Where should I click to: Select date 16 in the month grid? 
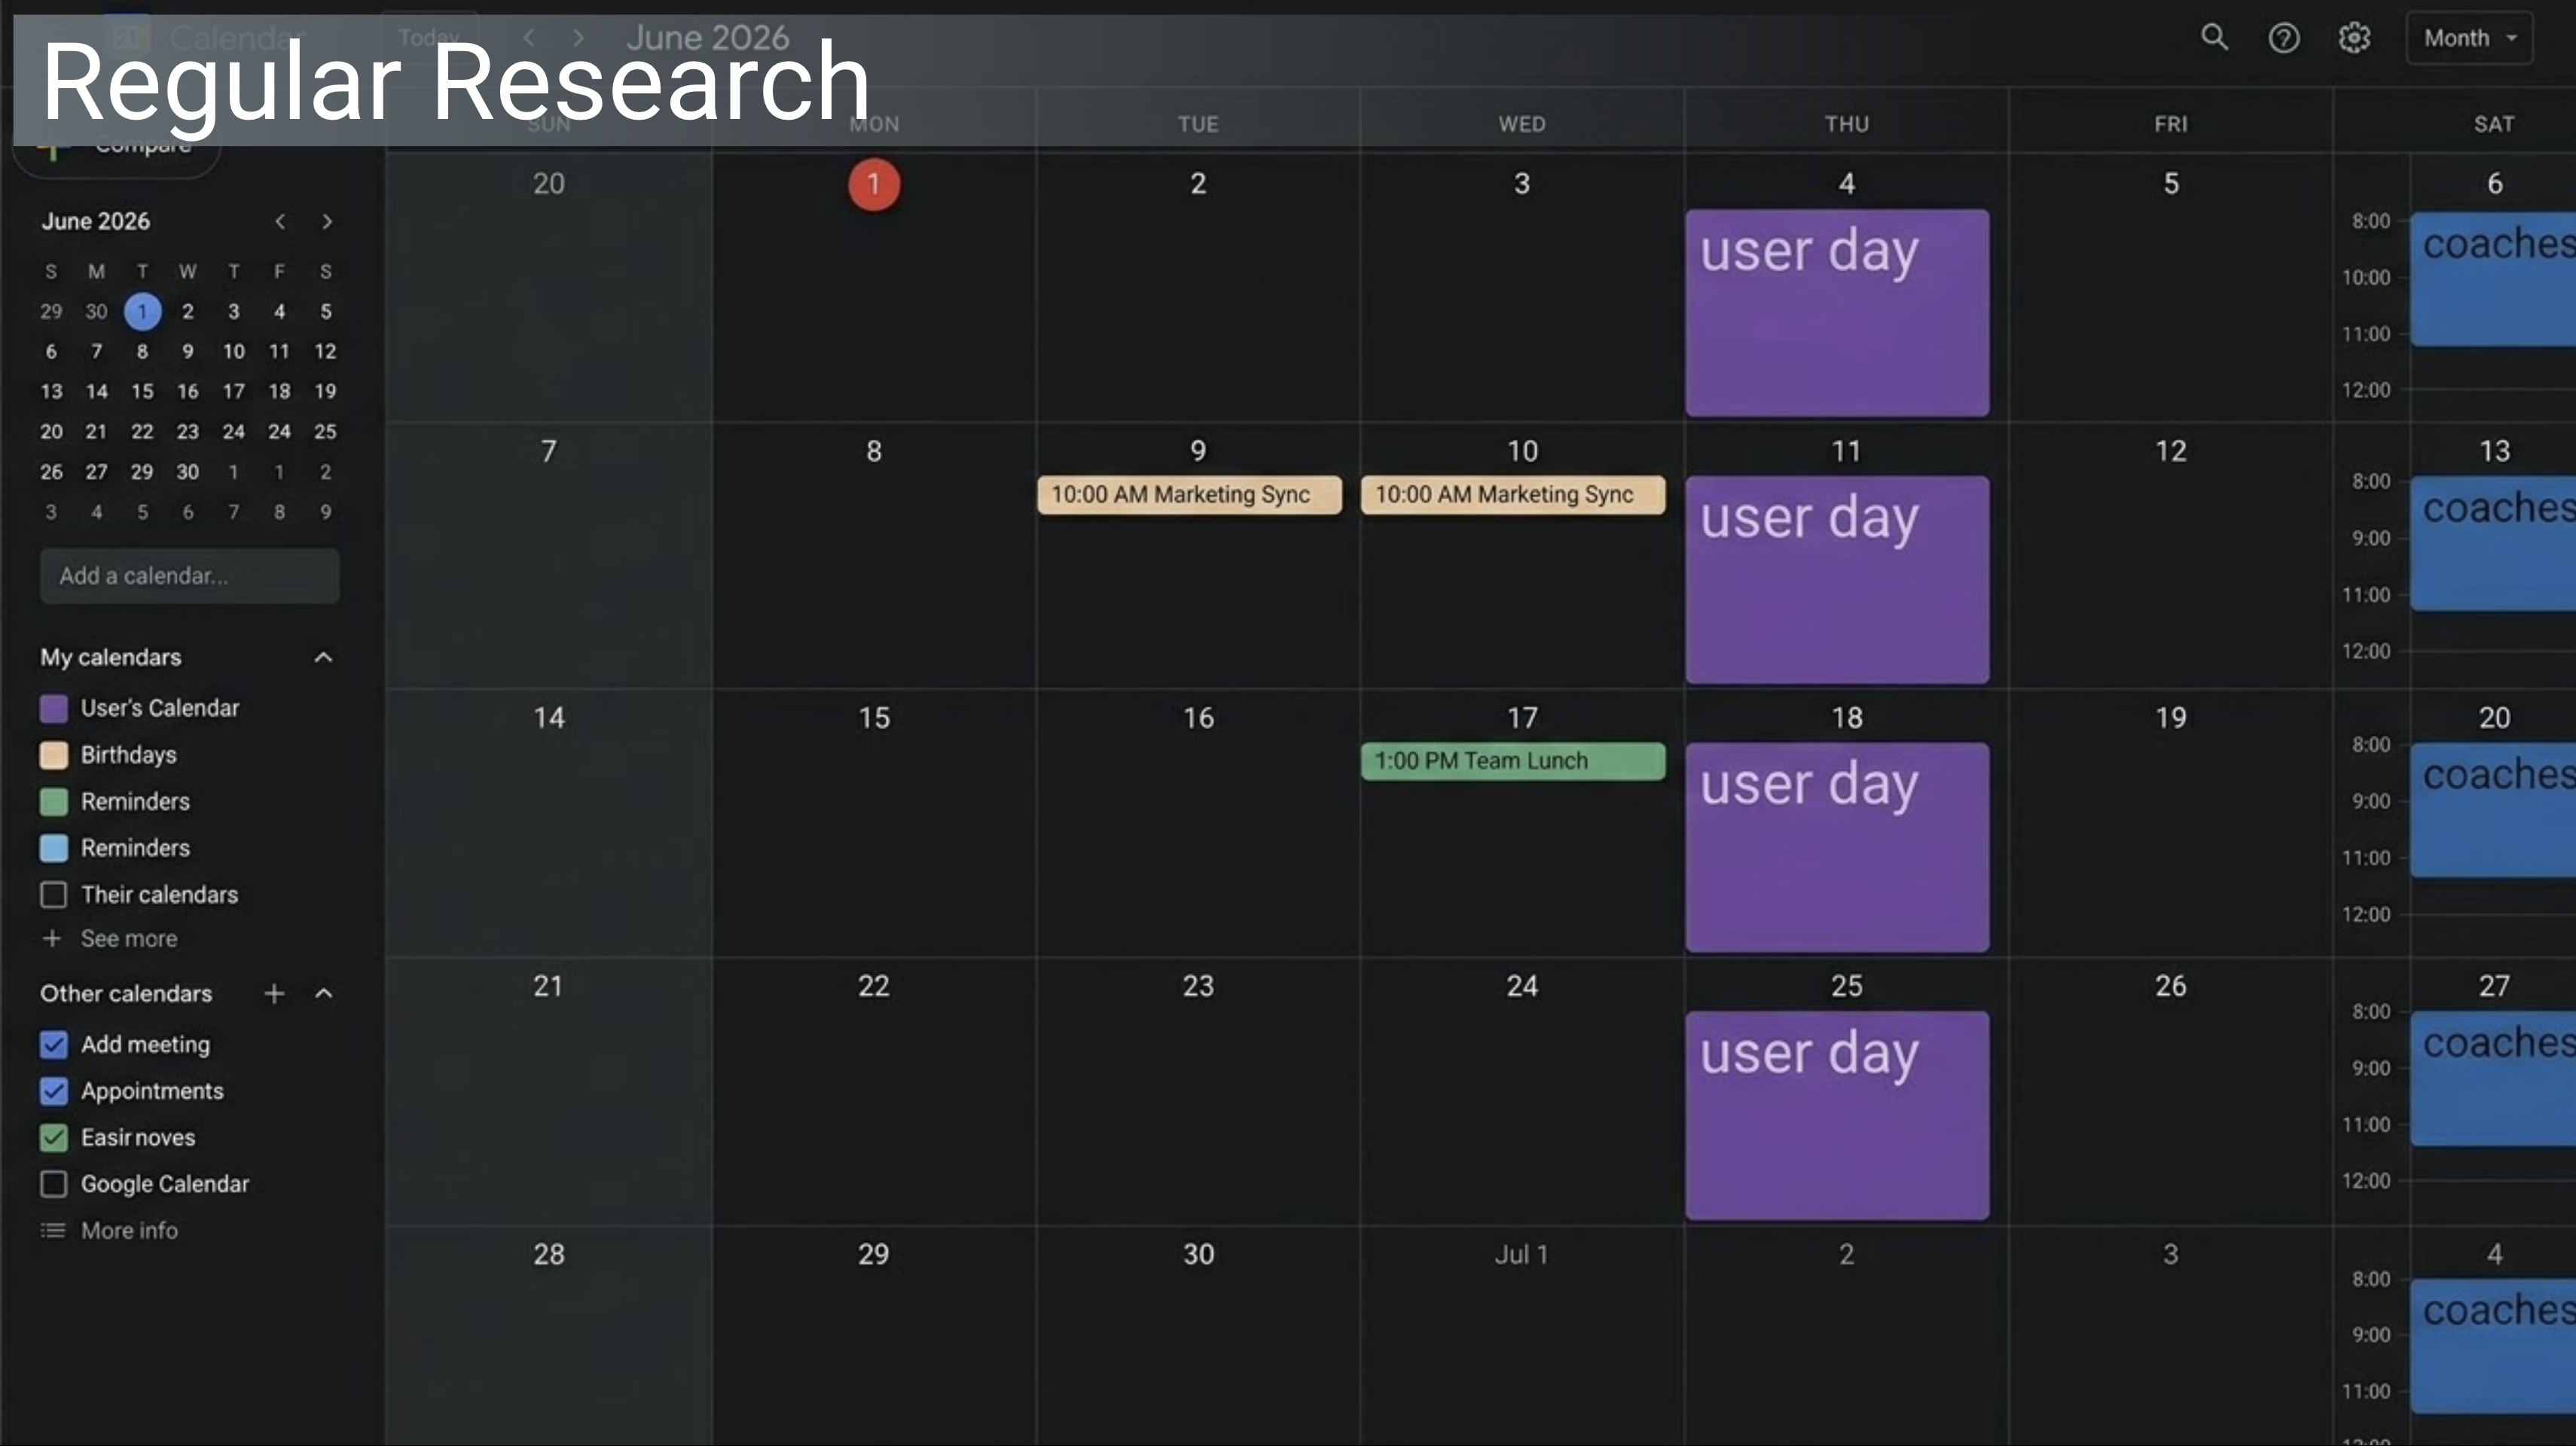point(1198,718)
